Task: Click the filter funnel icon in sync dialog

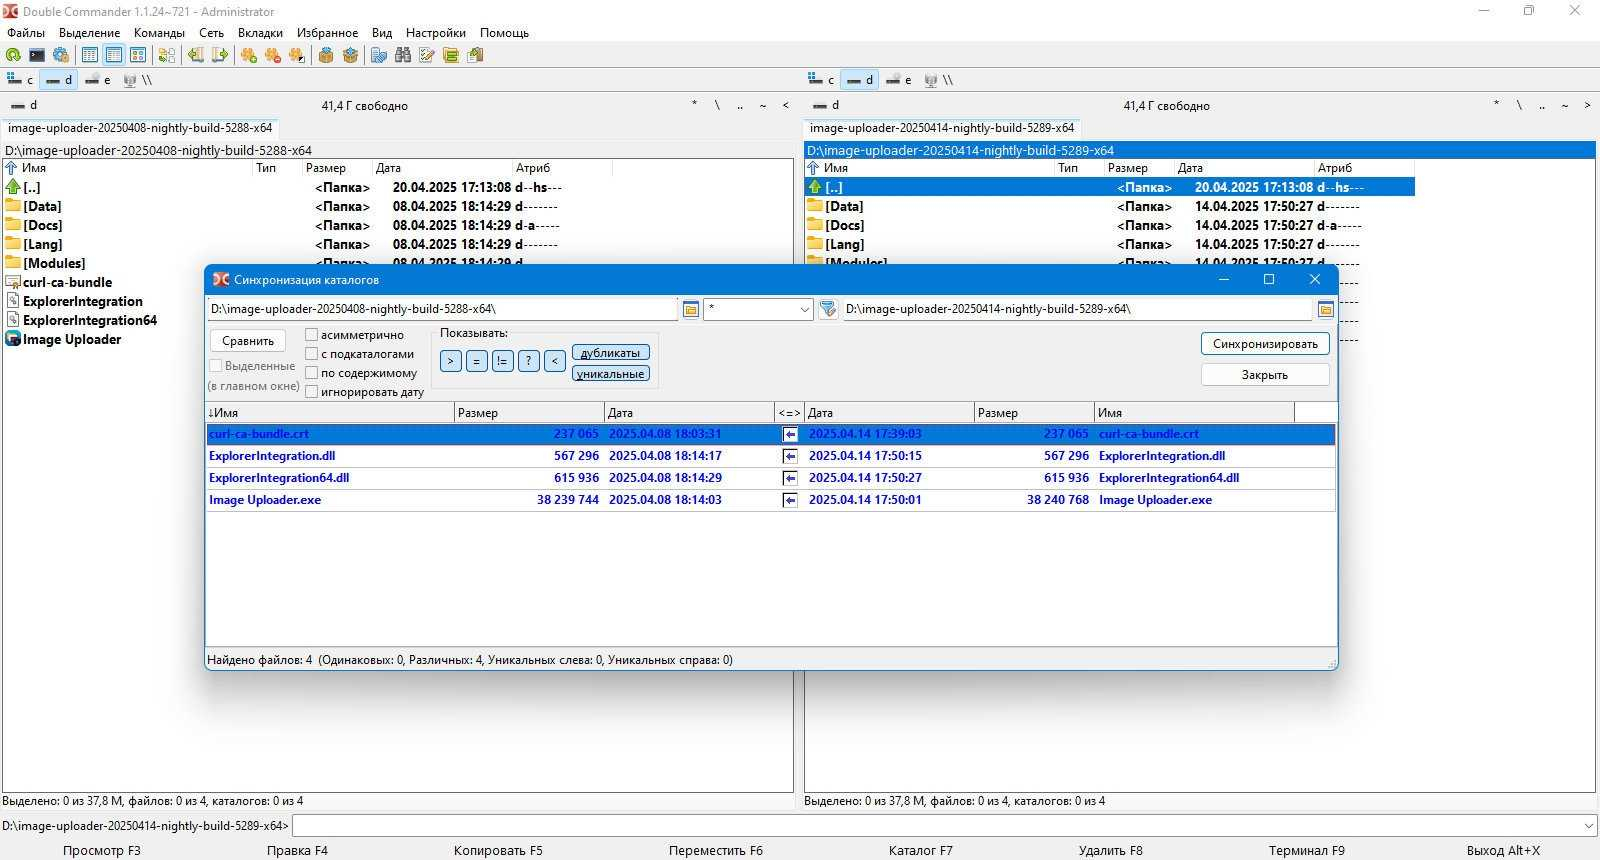Action: tap(828, 309)
